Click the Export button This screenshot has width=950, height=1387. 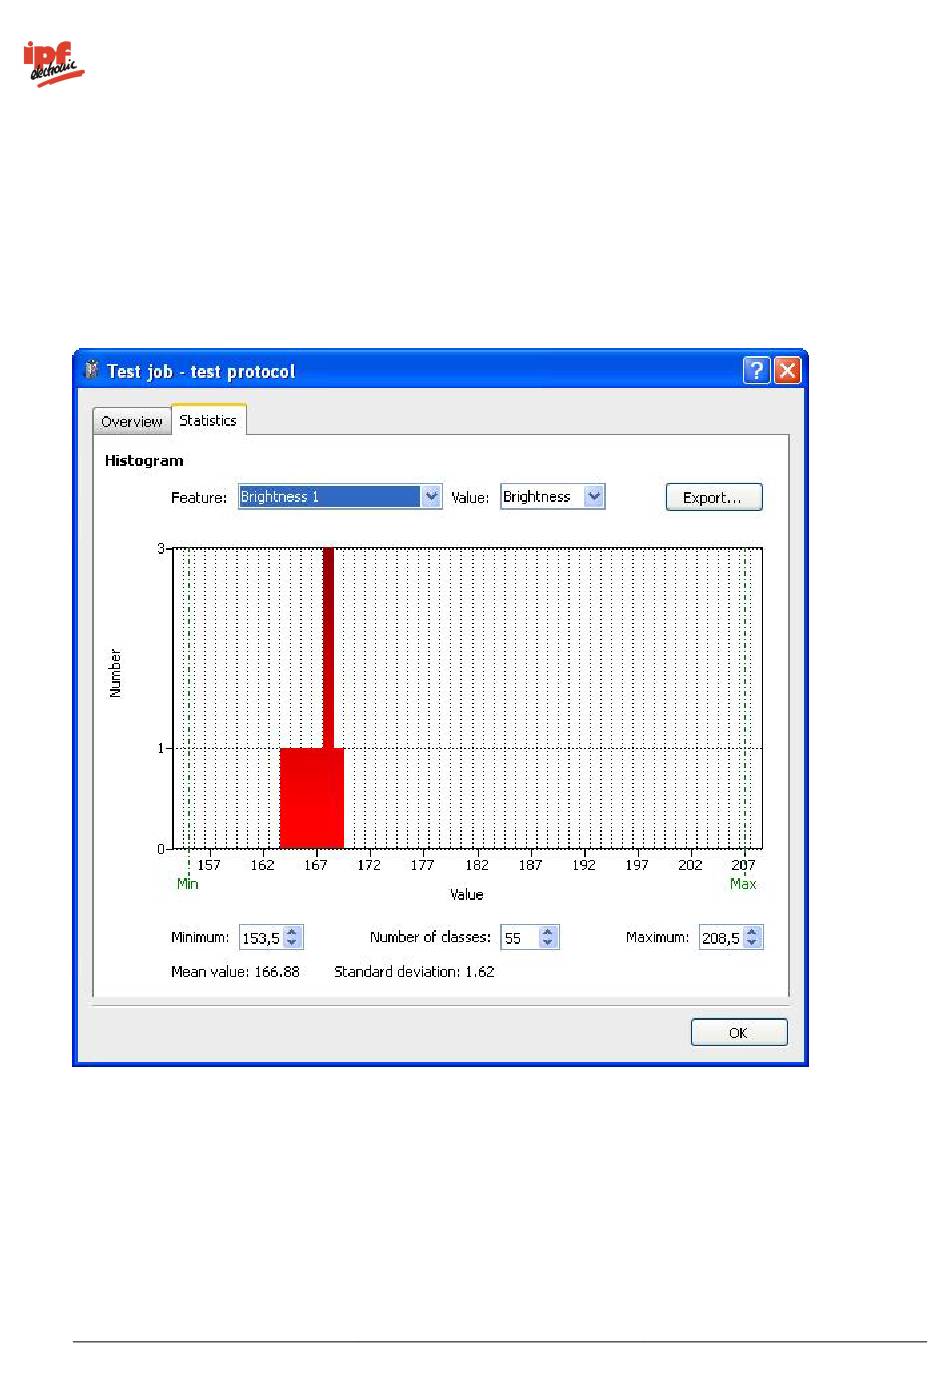point(713,498)
